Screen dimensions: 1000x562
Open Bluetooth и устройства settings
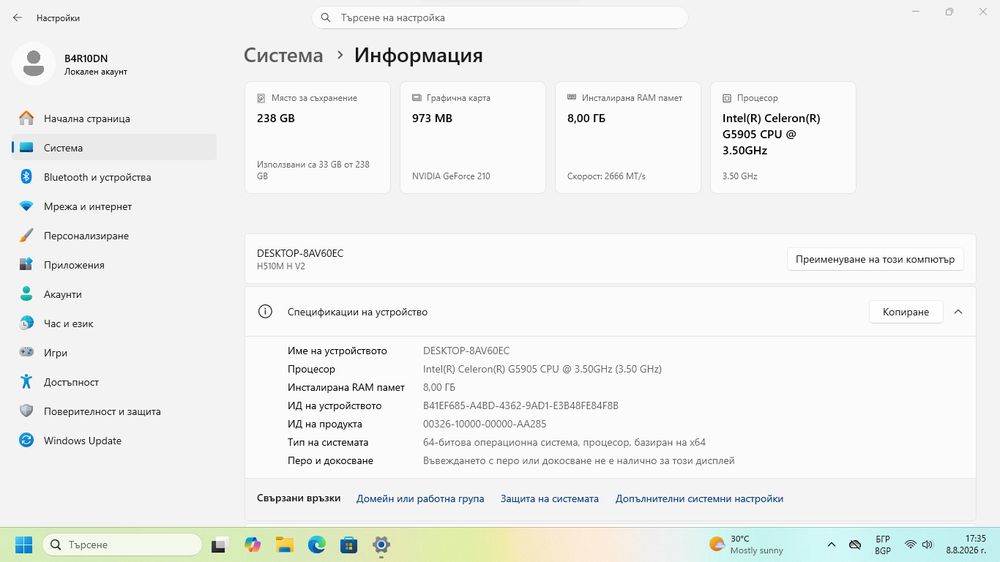[x=114, y=177]
